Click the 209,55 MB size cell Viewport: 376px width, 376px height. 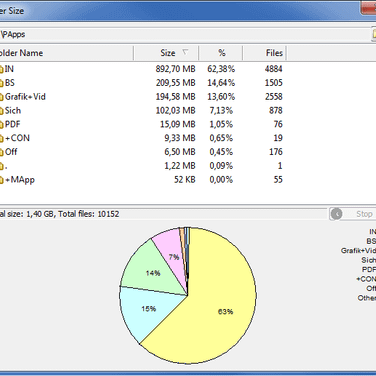pyautogui.click(x=175, y=83)
